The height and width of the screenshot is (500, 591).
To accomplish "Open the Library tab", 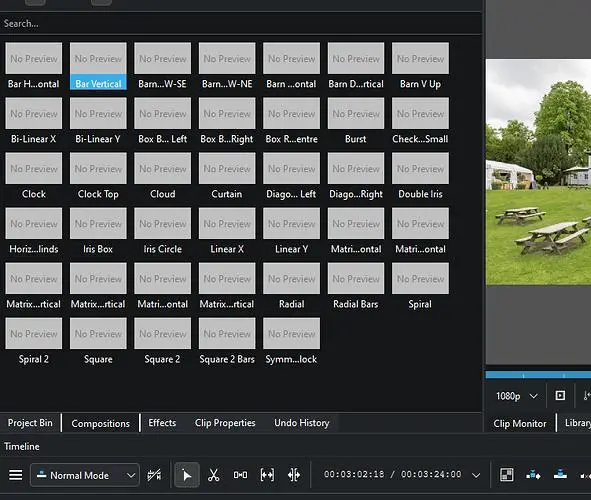I will (577, 423).
